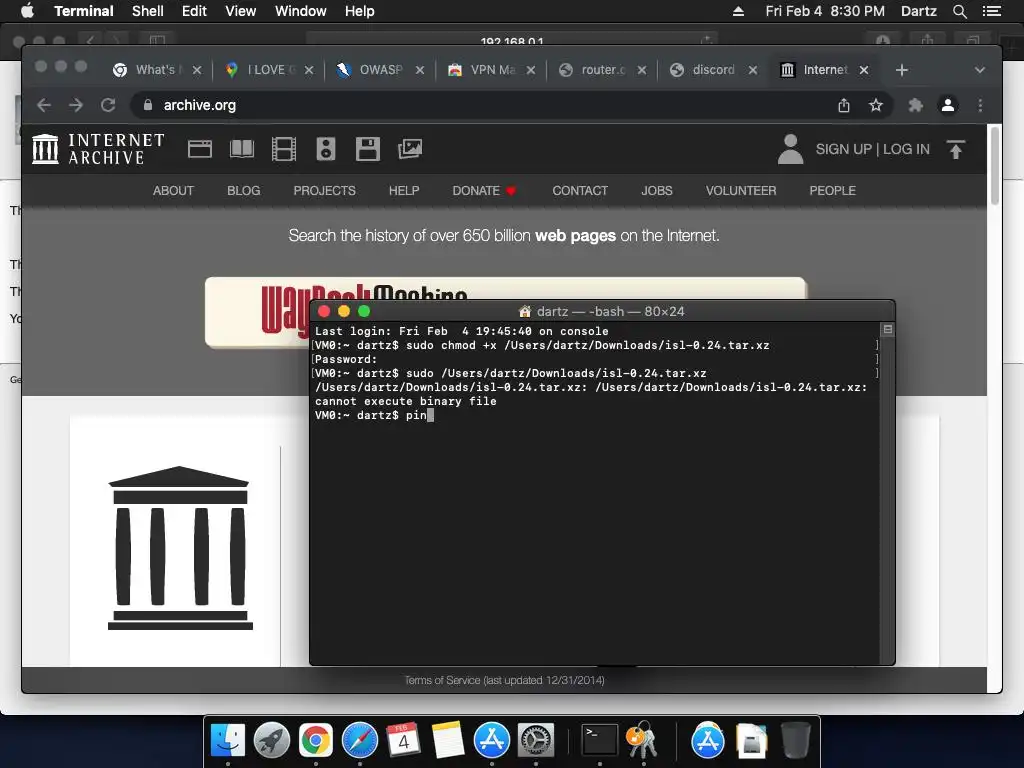Click the JOBS link
This screenshot has height=768, width=1024.
coord(656,191)
